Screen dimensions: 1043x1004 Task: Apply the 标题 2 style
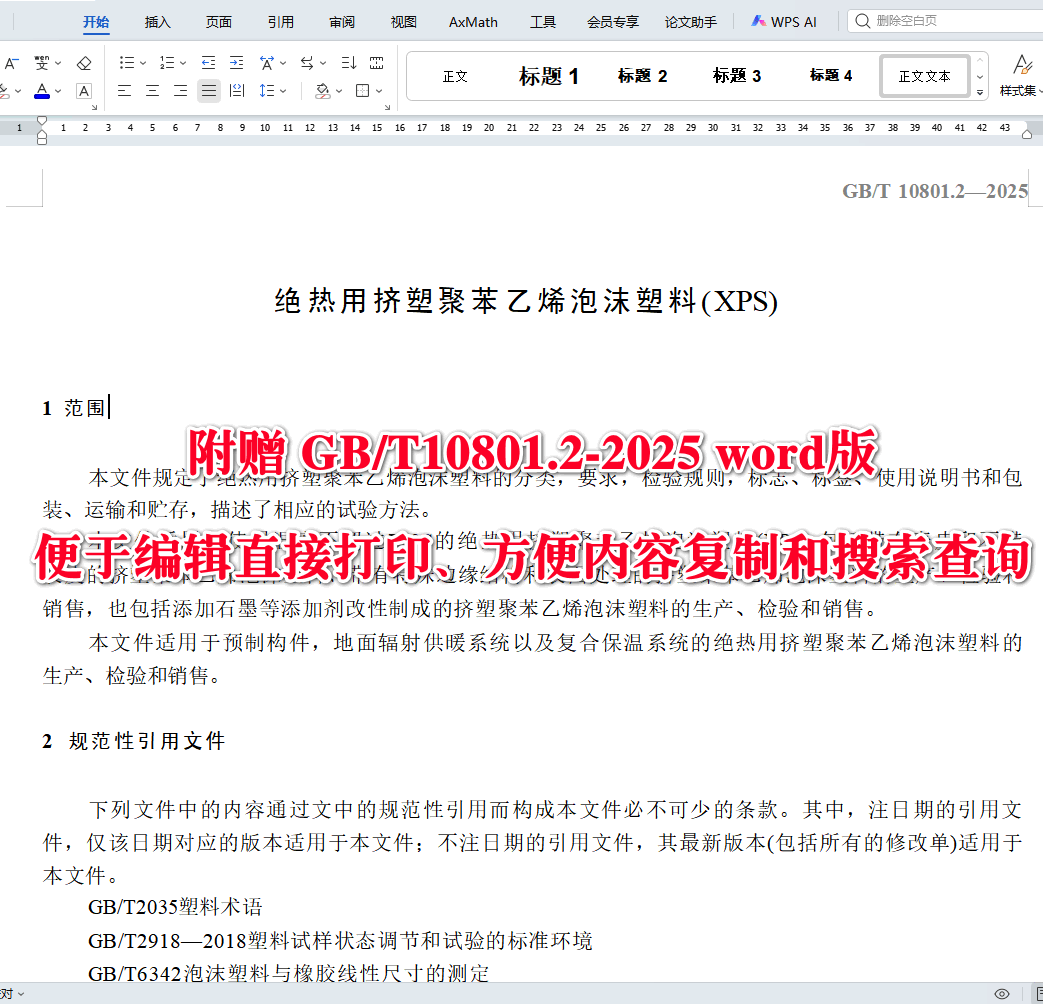coord(643,77)
